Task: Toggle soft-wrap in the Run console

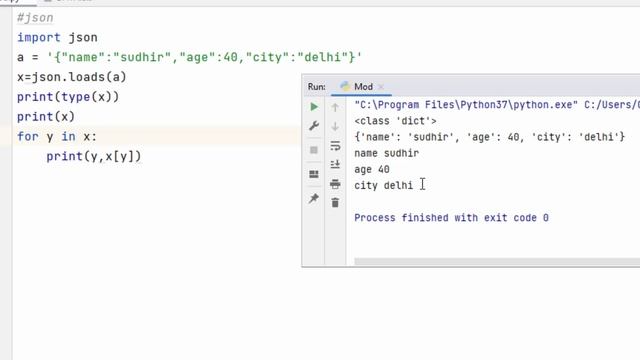Action: tap(335, 146)
